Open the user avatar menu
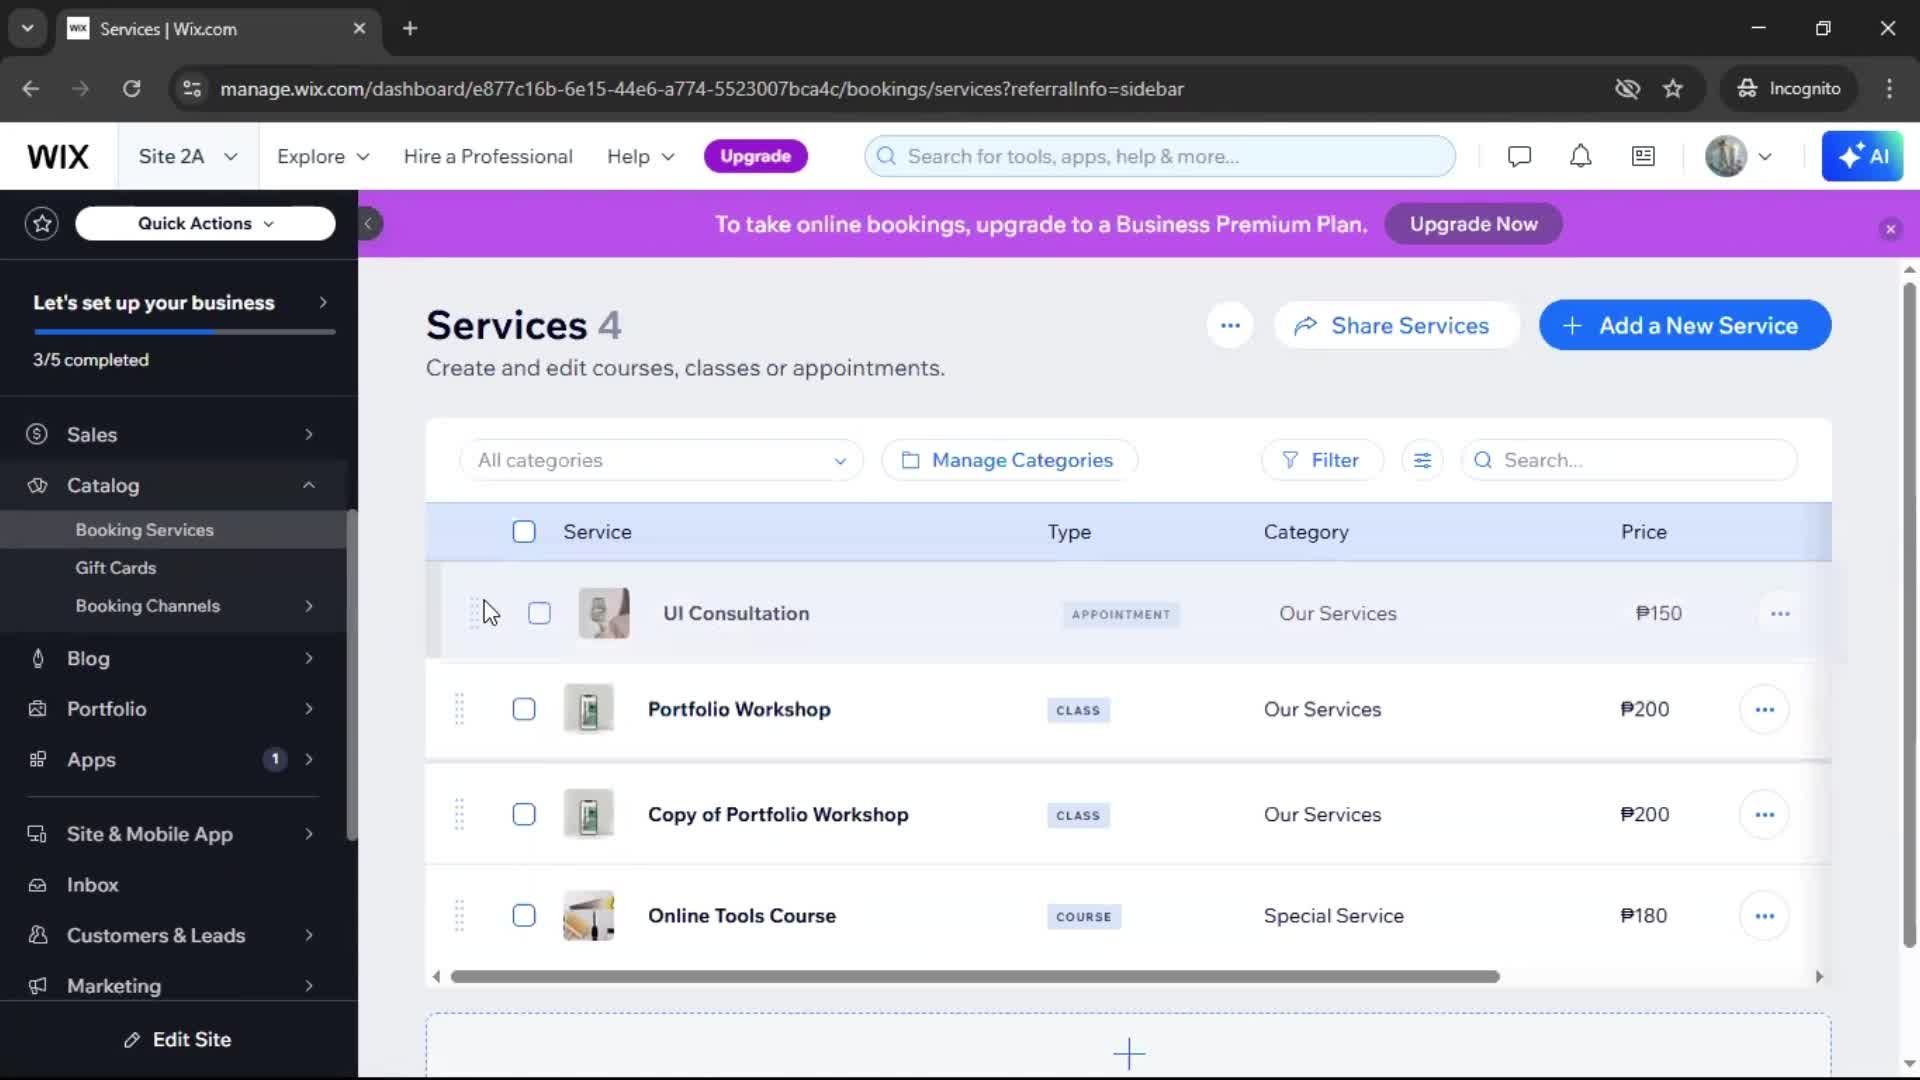Screen dimensions: 1920x1080 1739,156
